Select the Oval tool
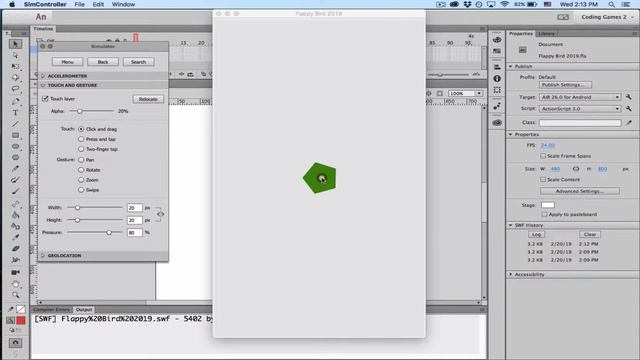 click(x=16, y=146)
